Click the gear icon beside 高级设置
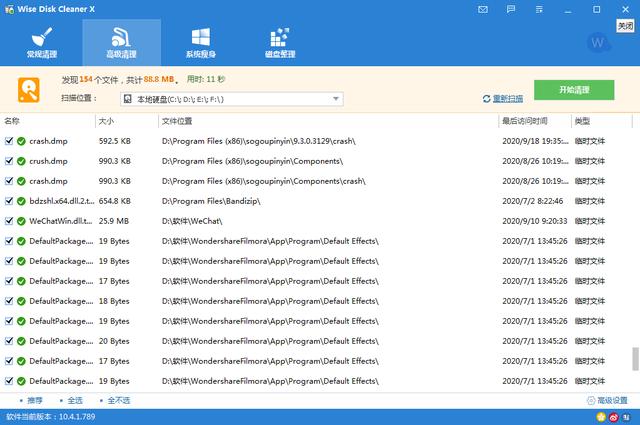The width and height of the screenshot is (640, 425). [x=591, y=401]
